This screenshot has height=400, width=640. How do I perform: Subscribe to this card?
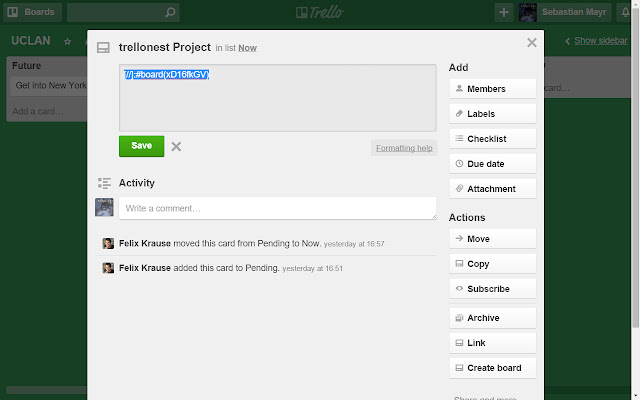pos(493,289)
